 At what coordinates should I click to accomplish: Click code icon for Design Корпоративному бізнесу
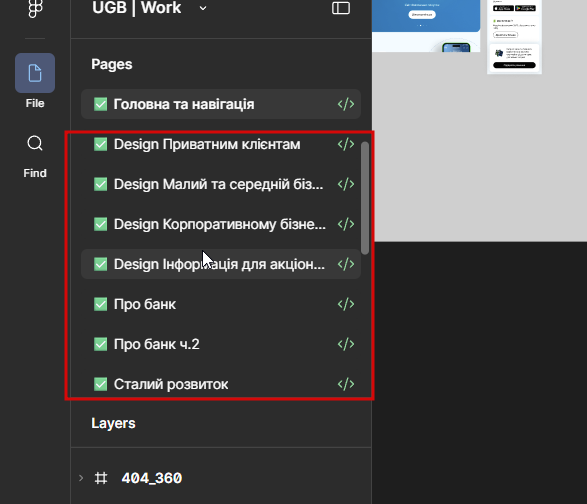tap(346, 224)
